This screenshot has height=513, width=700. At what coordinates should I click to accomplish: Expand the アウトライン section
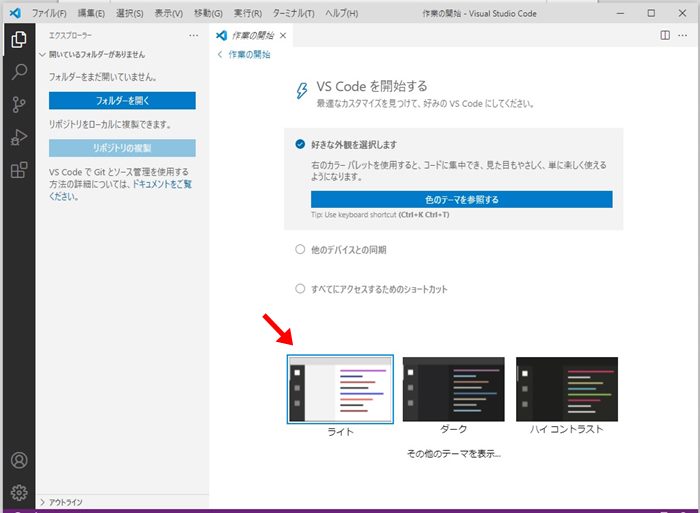coord(62,502)
